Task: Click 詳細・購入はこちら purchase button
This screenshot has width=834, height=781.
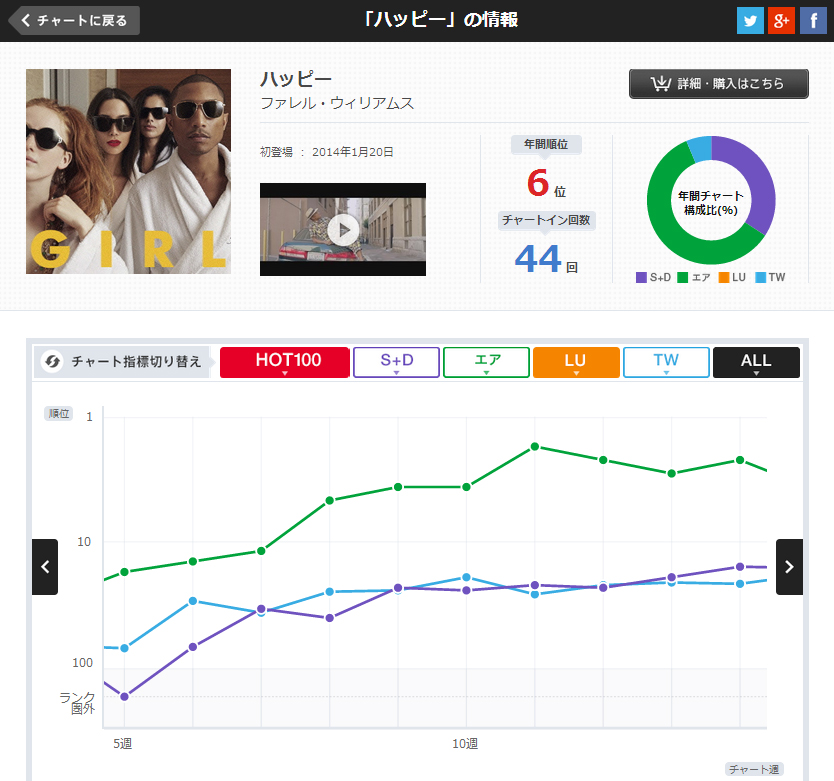Action: tap(718, 84)
